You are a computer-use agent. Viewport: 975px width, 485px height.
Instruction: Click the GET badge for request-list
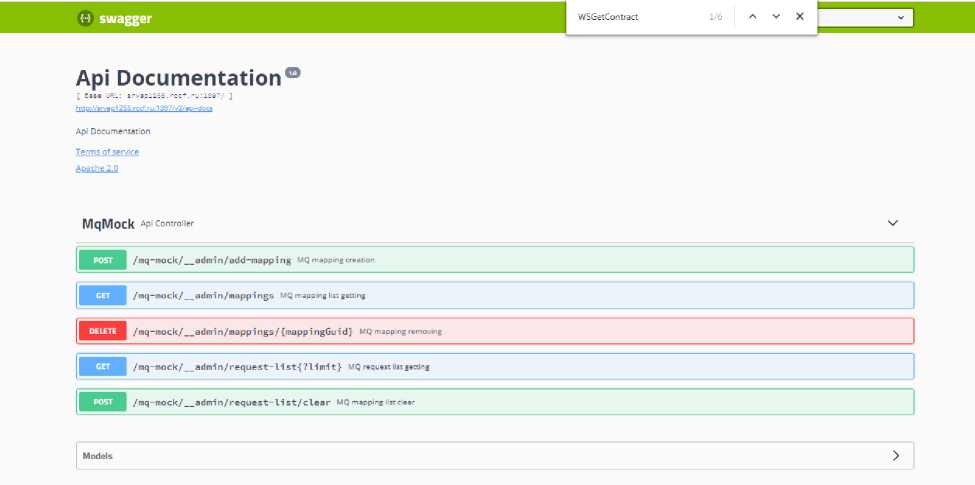[x=103, y=366]
